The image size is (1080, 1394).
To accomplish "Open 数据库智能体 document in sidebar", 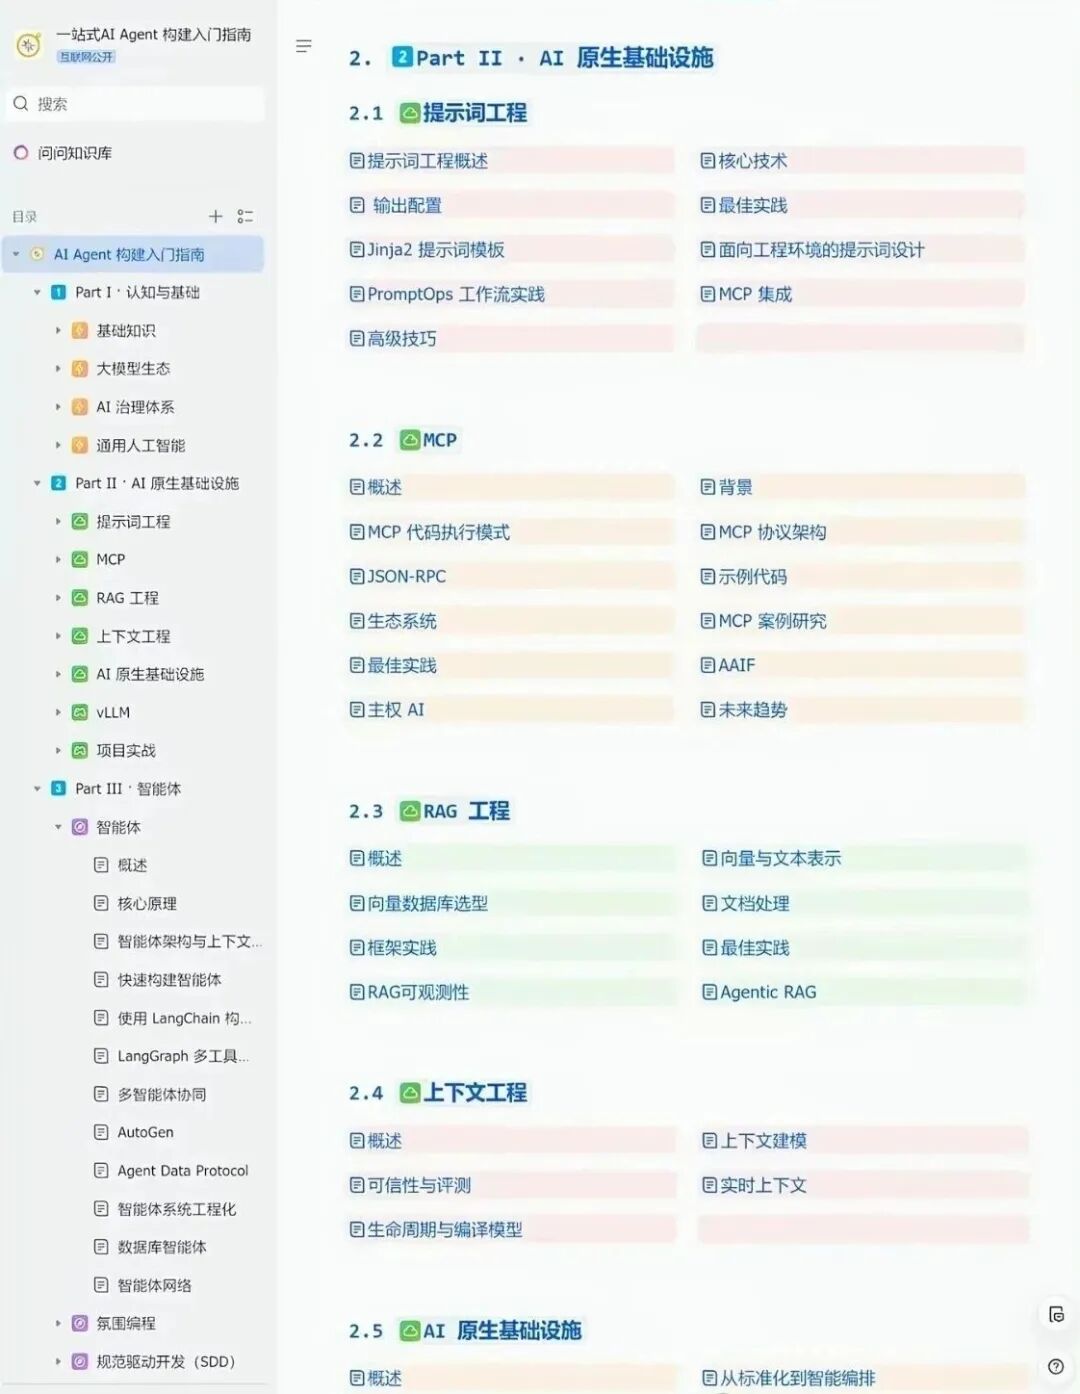I will [162, 1247].
